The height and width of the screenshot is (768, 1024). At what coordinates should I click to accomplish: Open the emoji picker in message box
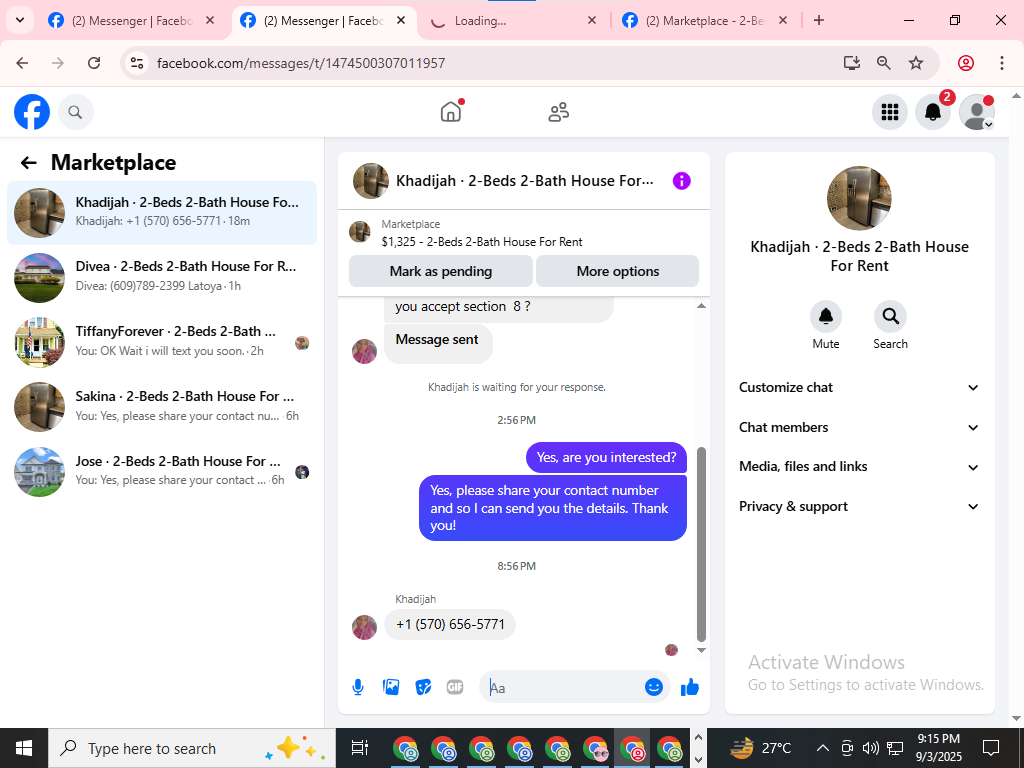(x=654, y=687)
